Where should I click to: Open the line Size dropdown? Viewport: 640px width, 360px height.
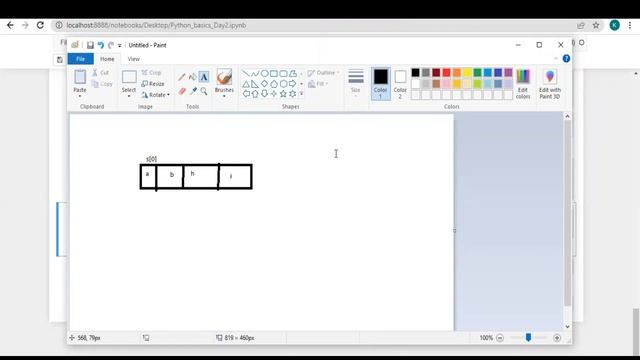[356, 83]
